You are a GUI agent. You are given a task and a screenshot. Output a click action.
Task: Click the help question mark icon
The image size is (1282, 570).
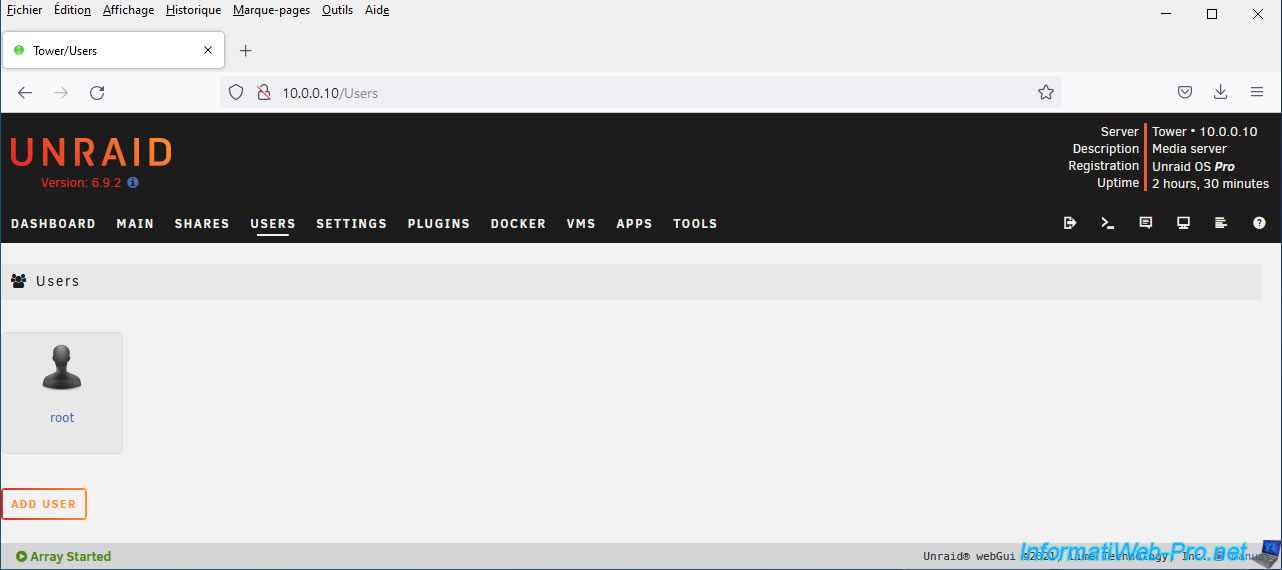(x=1259, y=223)
